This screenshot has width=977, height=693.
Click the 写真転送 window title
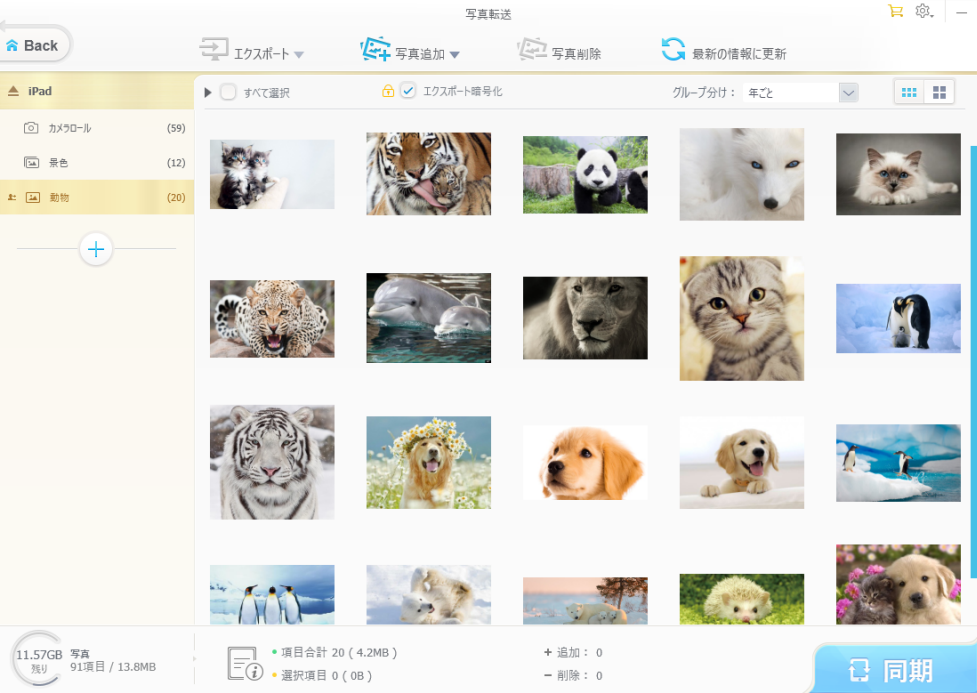tap(488, 14)
